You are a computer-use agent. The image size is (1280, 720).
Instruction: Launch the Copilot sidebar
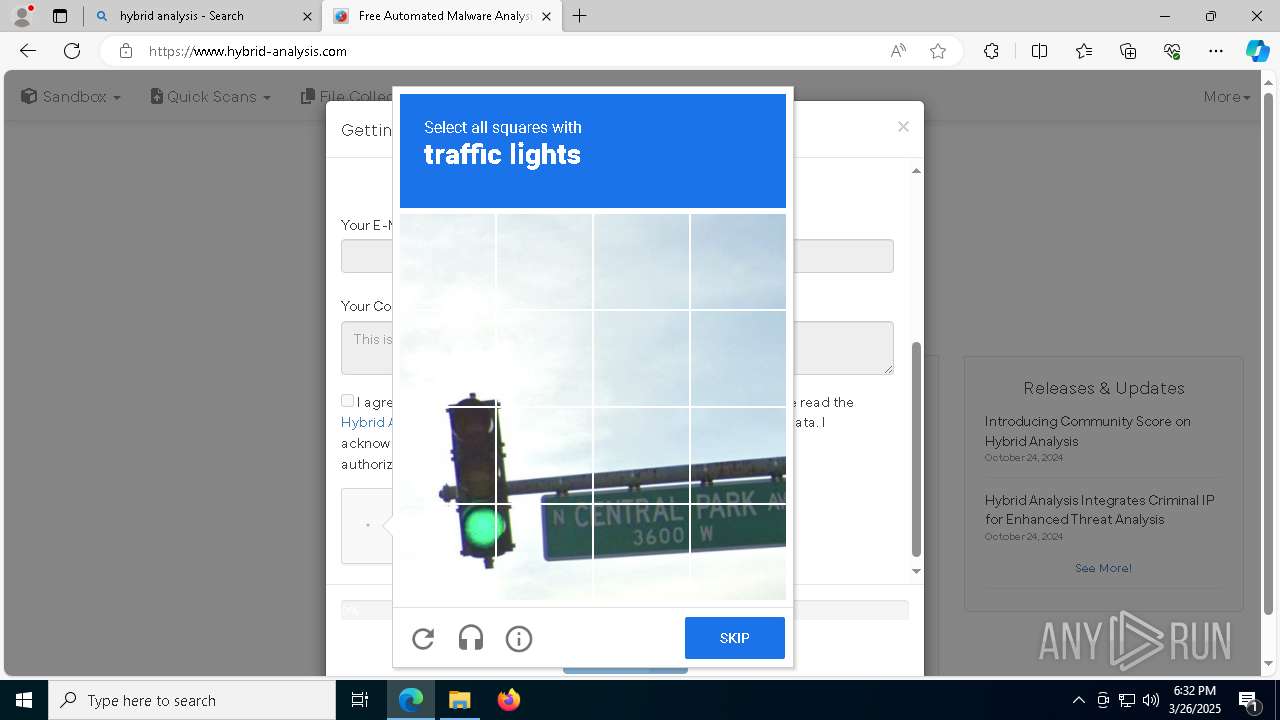coord(1257,51)
